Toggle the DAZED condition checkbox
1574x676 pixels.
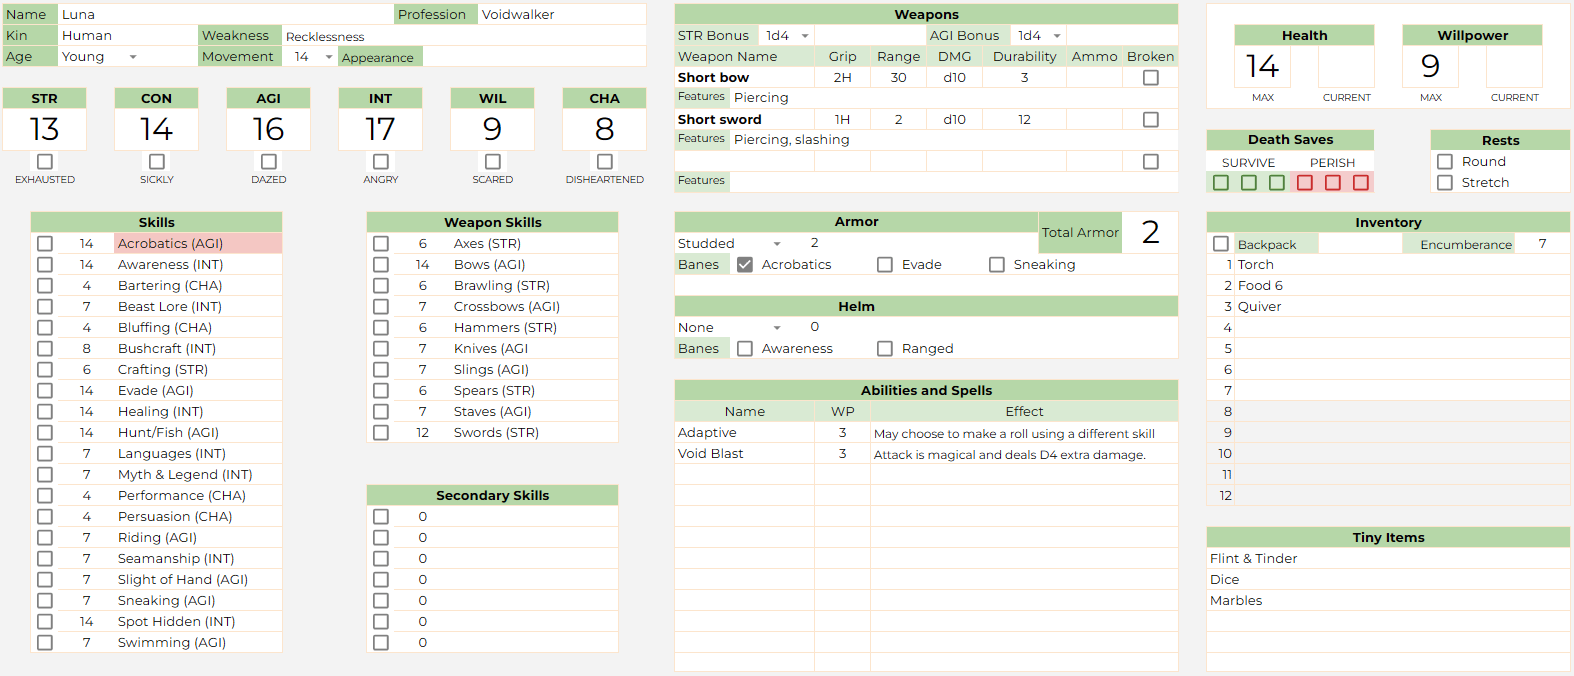(x=269, y=161)
